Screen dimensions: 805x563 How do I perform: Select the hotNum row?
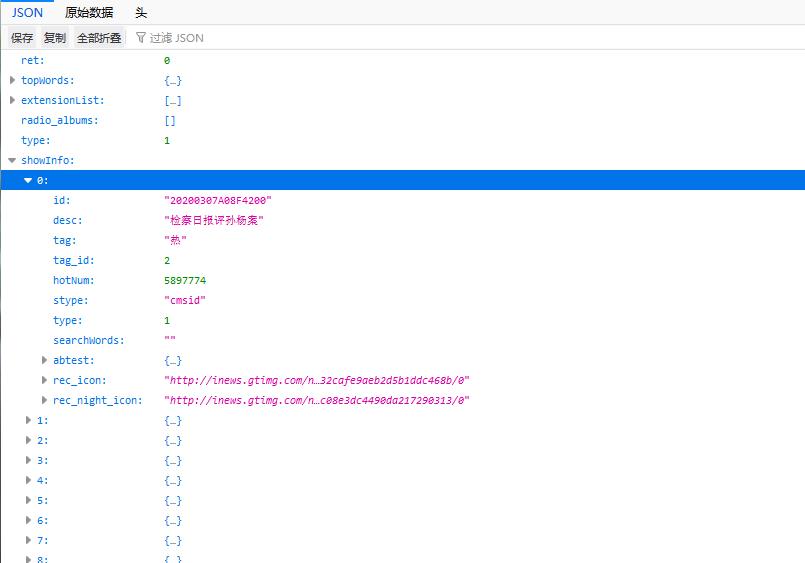(x=74, y=280)
